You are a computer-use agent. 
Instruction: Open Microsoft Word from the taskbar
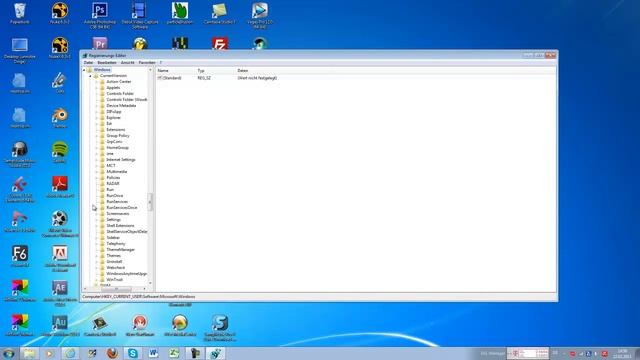tap(153, 353)
